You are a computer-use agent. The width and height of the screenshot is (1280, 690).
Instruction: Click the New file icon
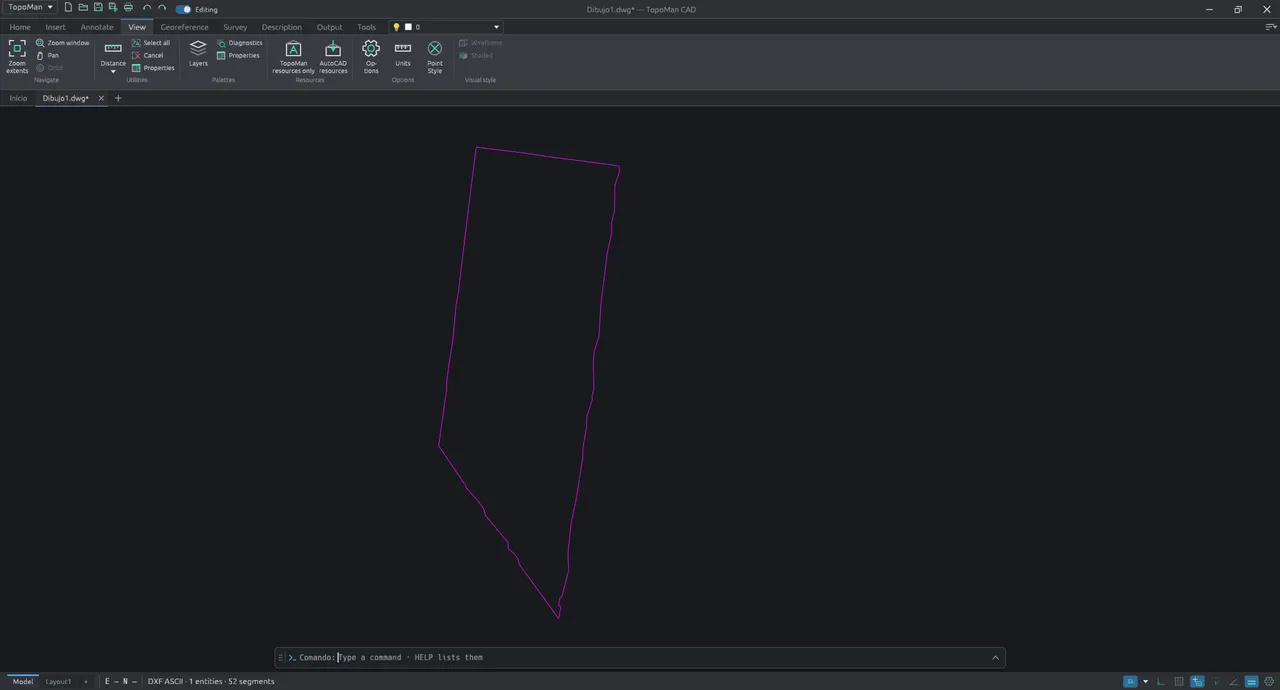68,8
